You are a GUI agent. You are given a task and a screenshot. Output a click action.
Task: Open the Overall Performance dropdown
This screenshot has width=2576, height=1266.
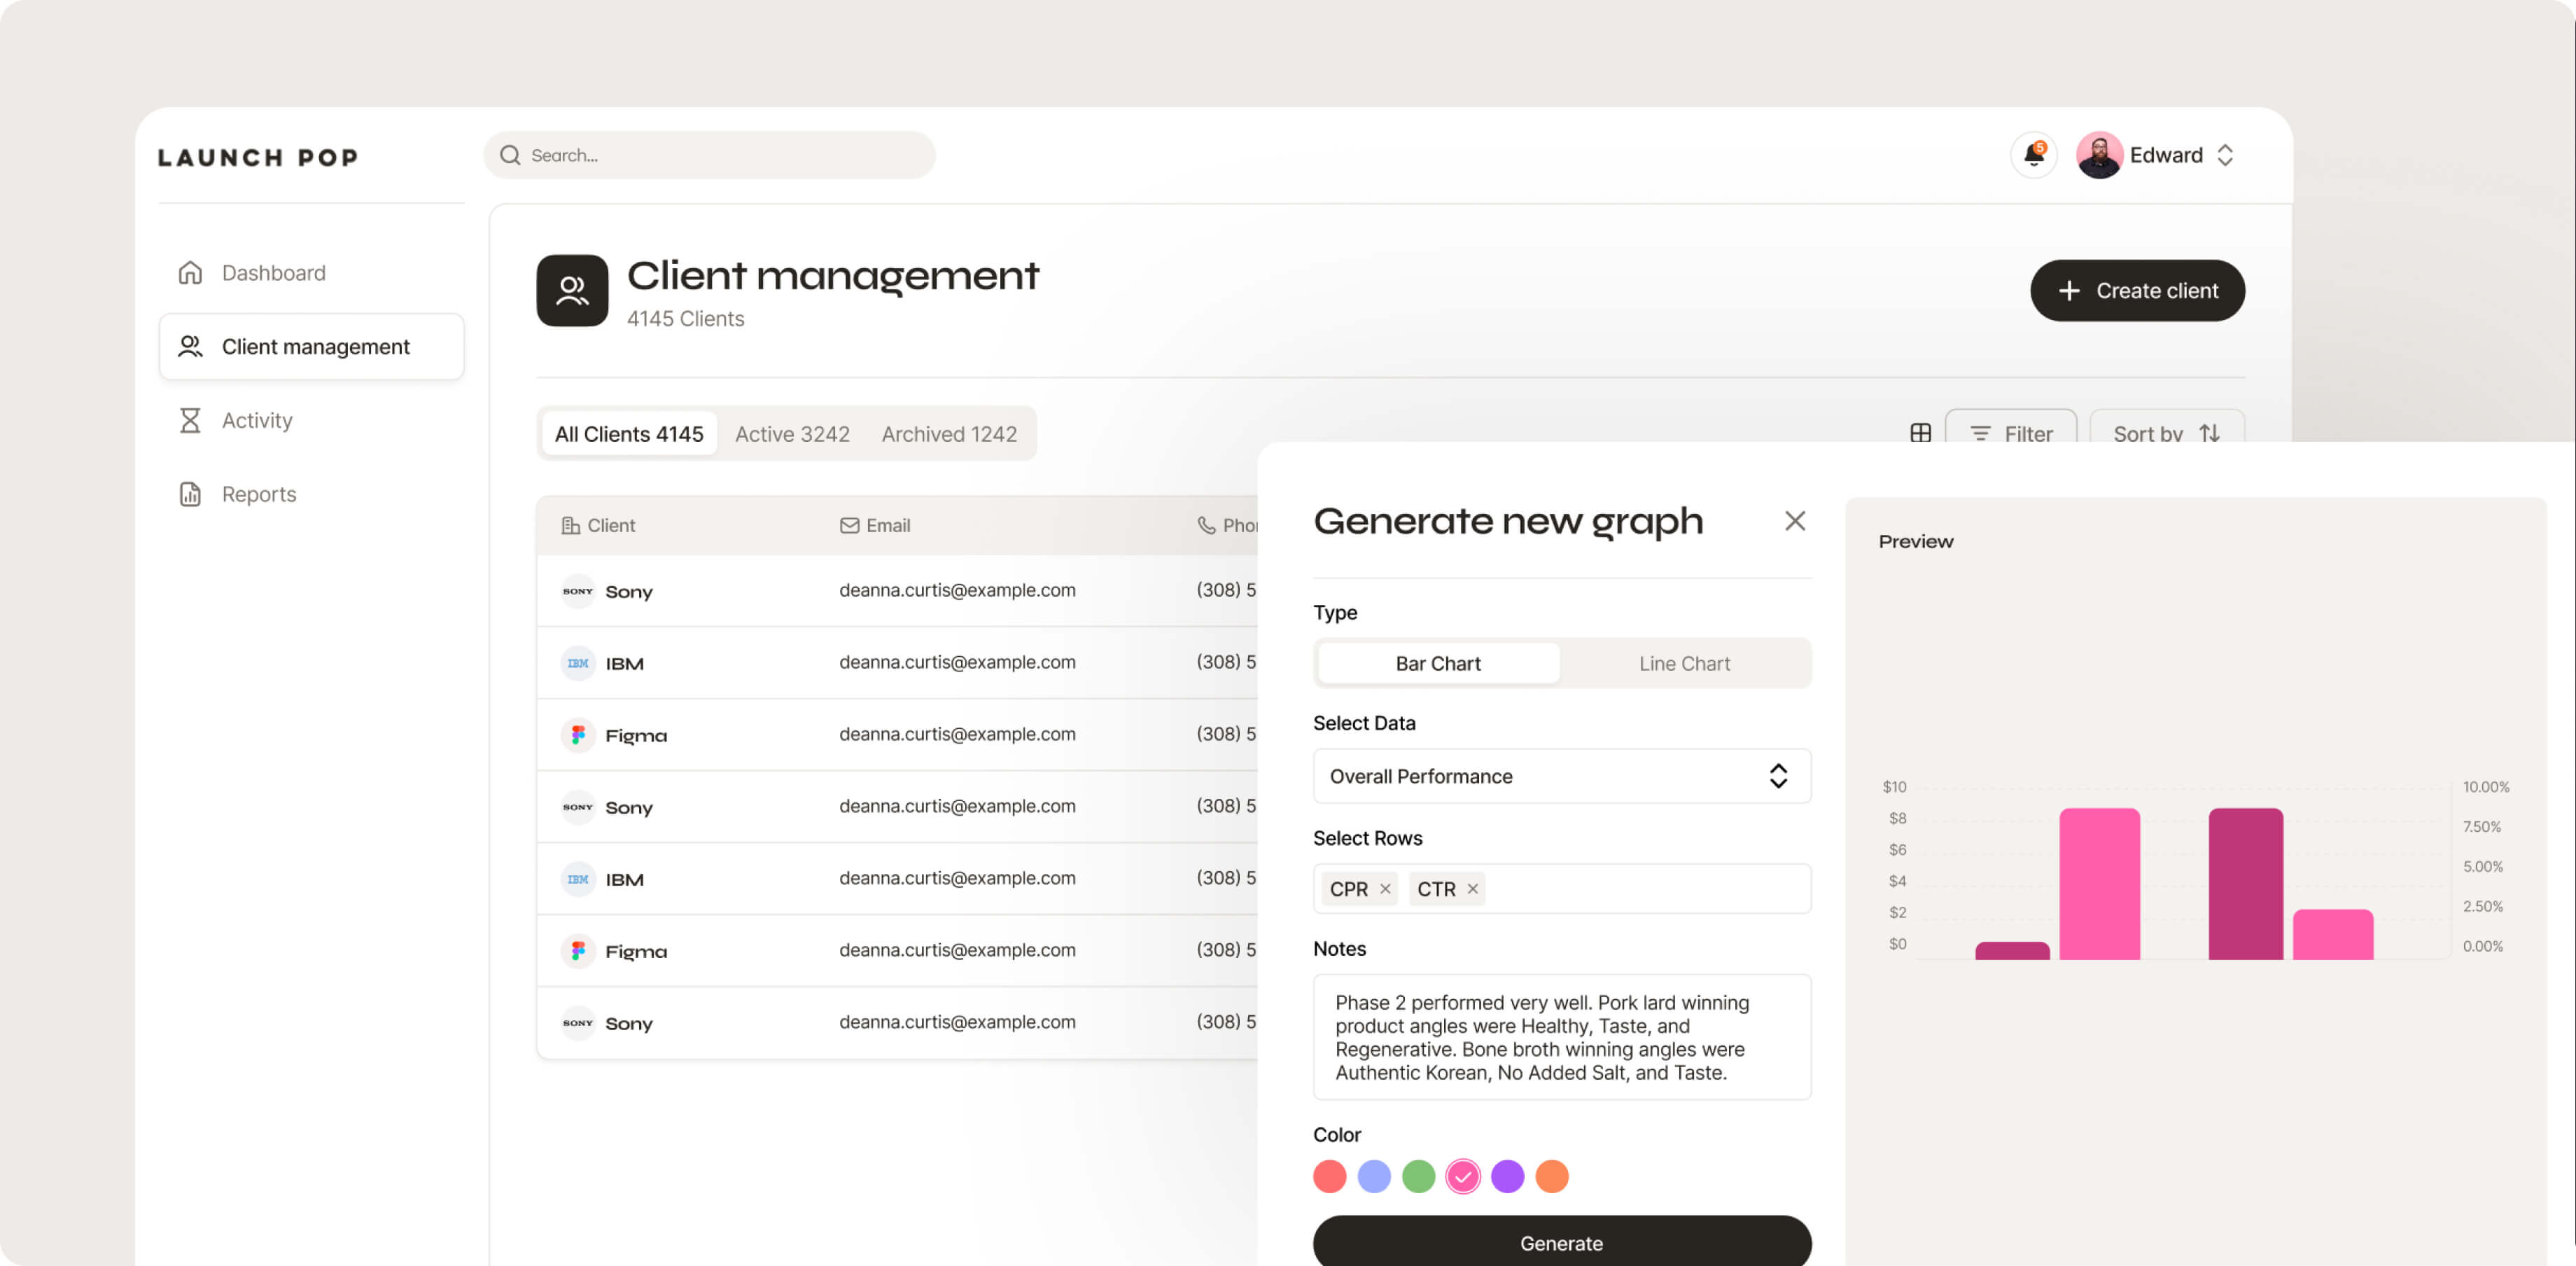(x=1561, y=776)
